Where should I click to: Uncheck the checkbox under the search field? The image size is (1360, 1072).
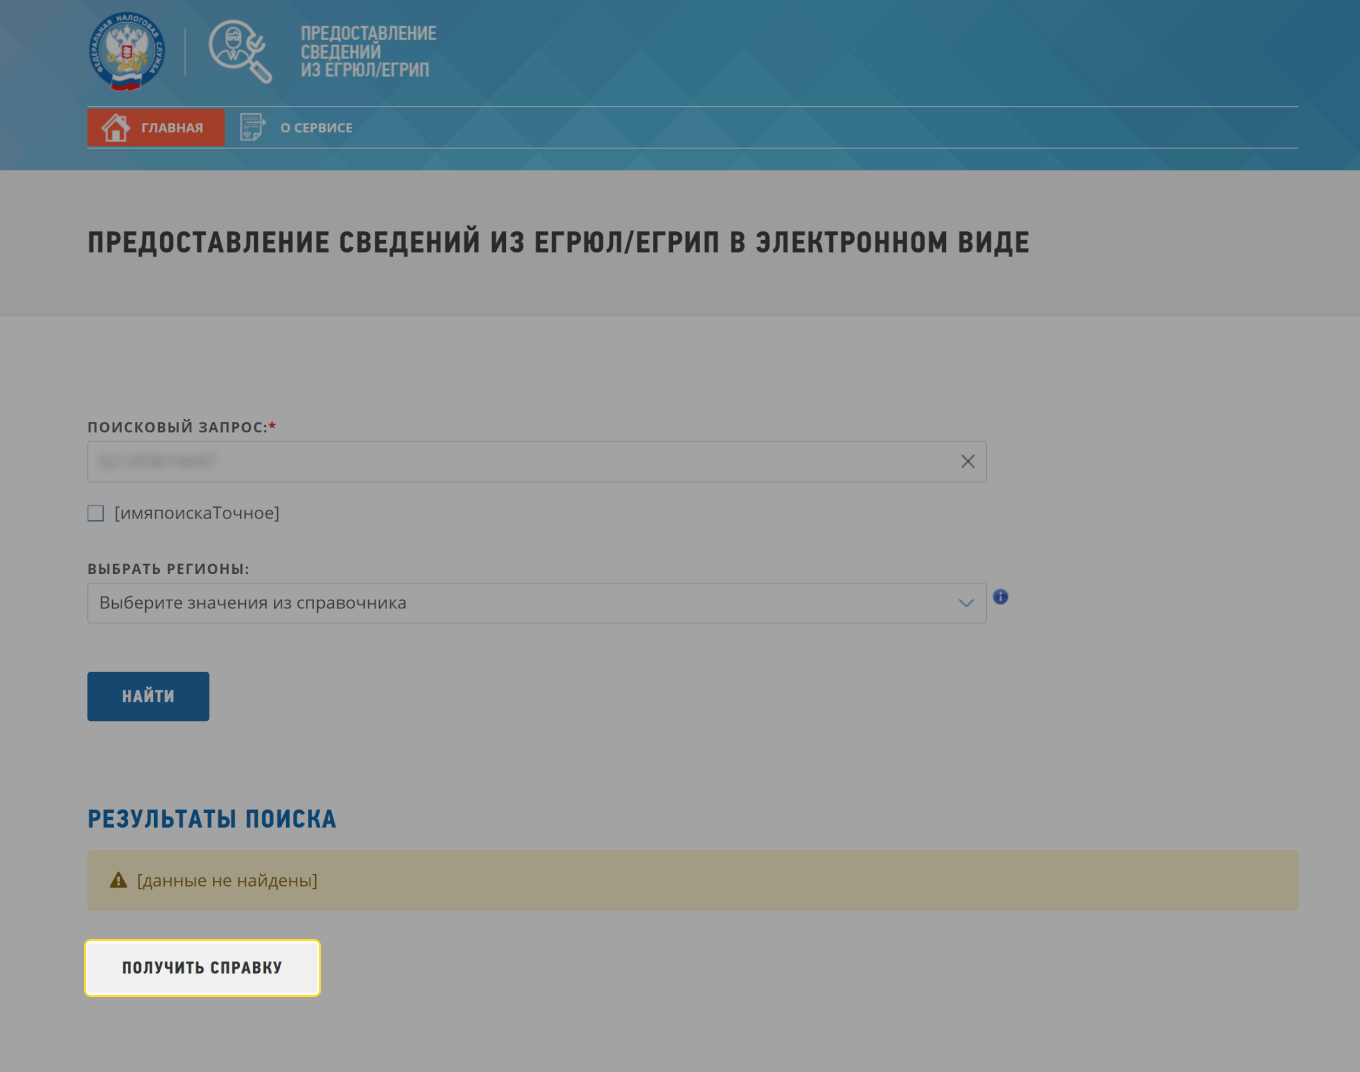(95, 513)
